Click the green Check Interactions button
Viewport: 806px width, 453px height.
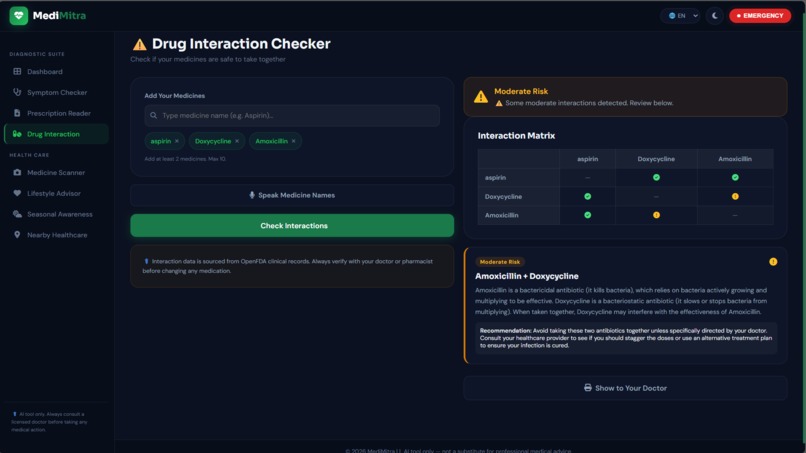[x=292, y=226]
